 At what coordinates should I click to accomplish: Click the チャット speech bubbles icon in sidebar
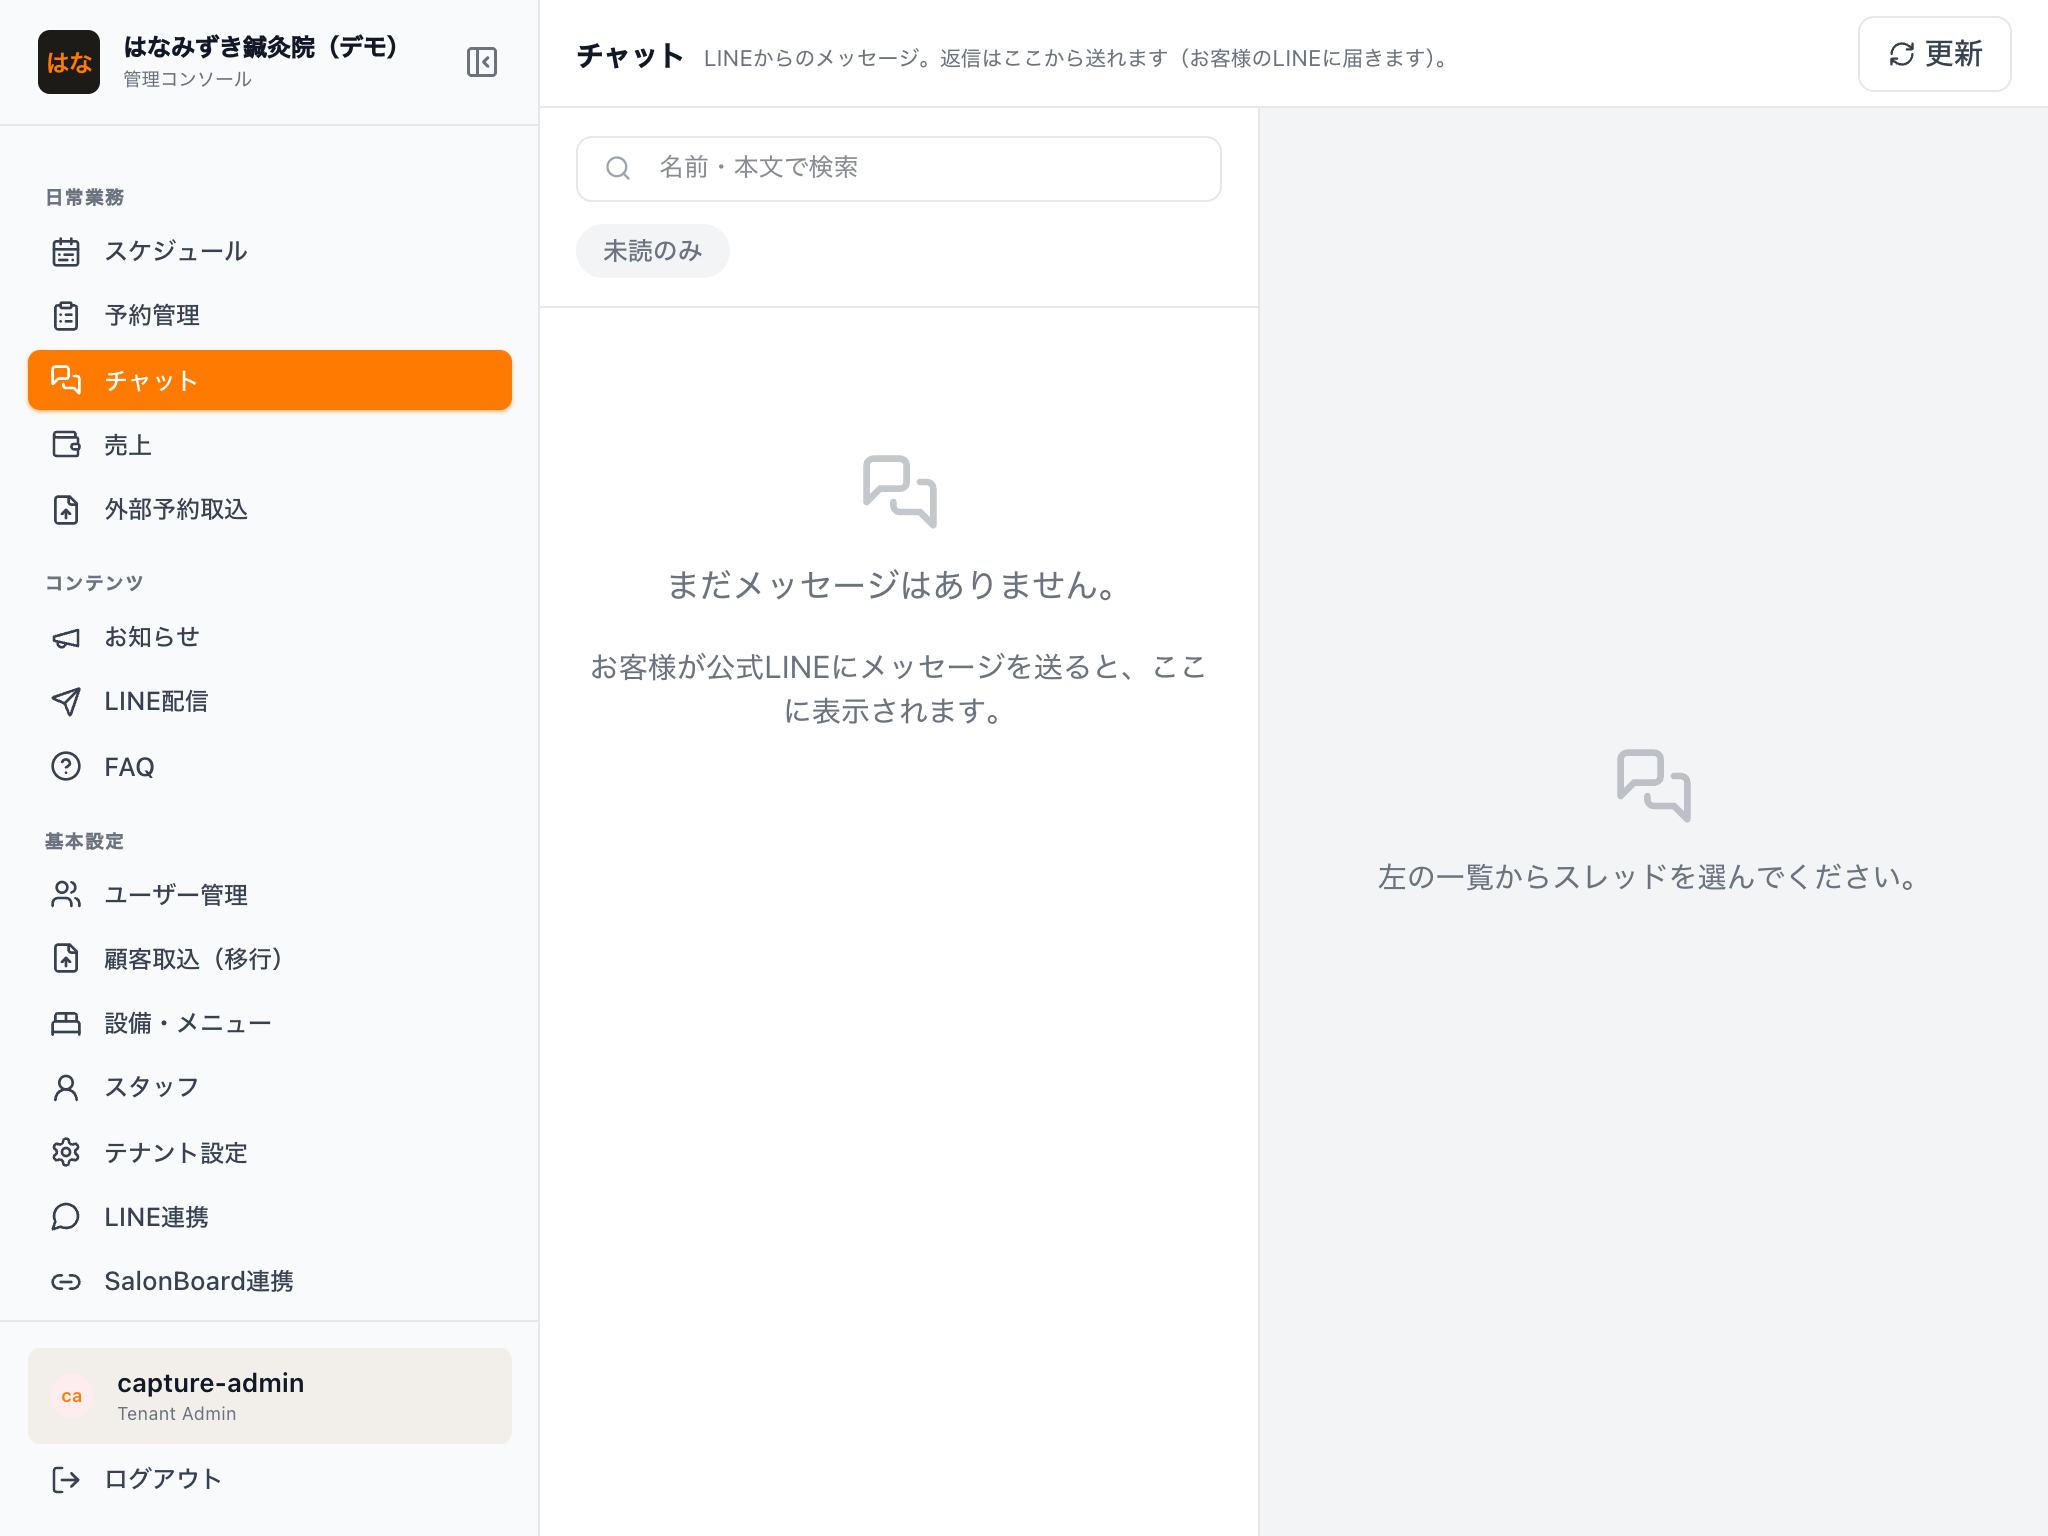[x=66, y=380]
